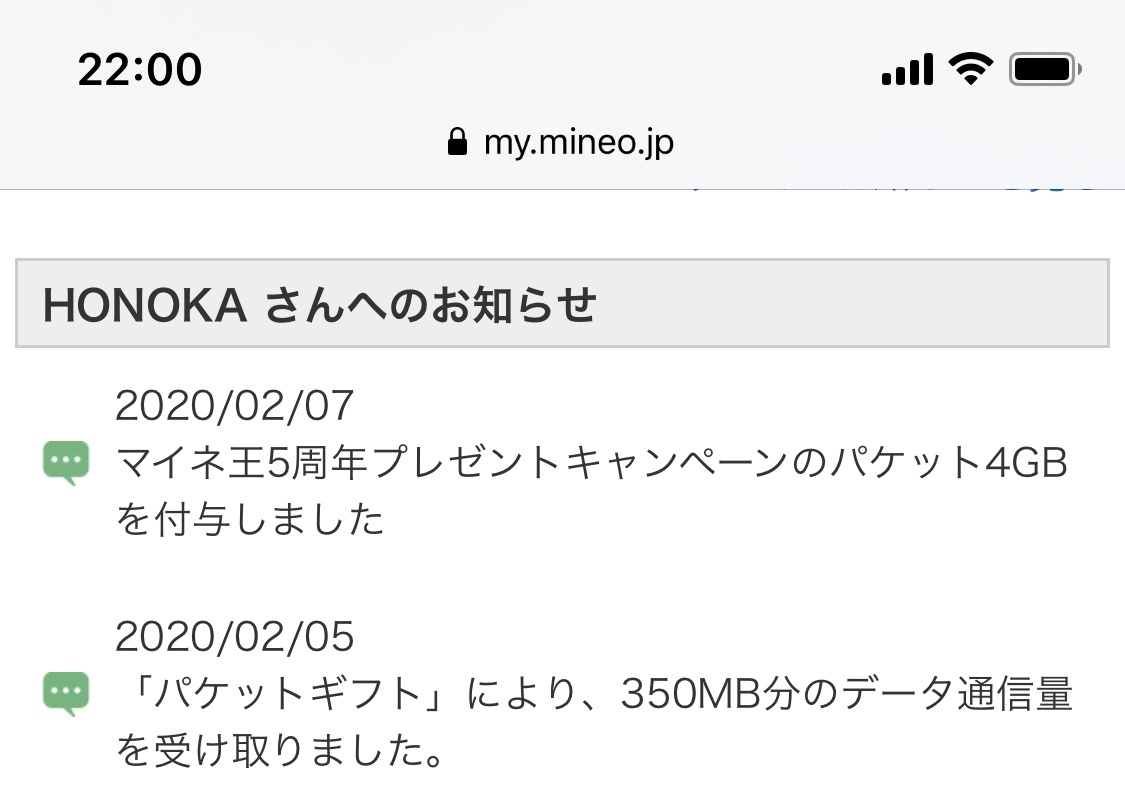
Task: Tap the battery indicator icon
Action: click(x=1045, y=70)
